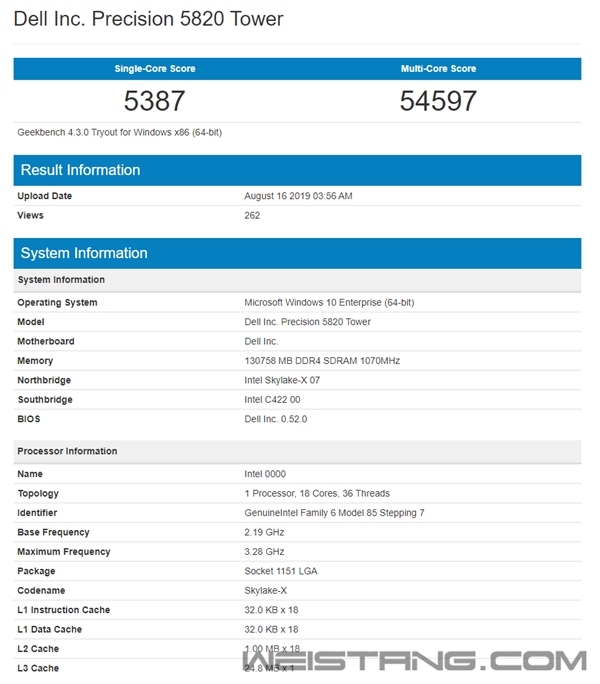Click the Views count 262
This screenshot has width=600, height=684.
tap(253, 215)
